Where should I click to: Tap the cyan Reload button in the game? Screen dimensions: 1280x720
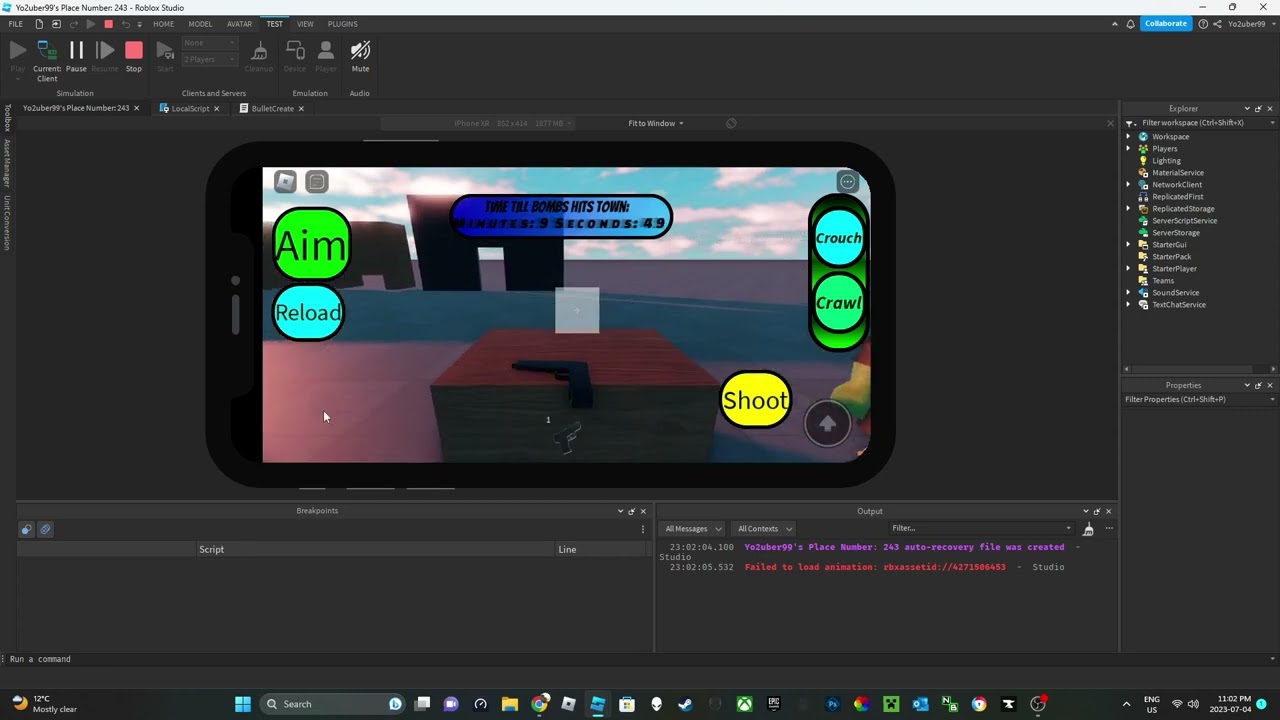[308, 313]
